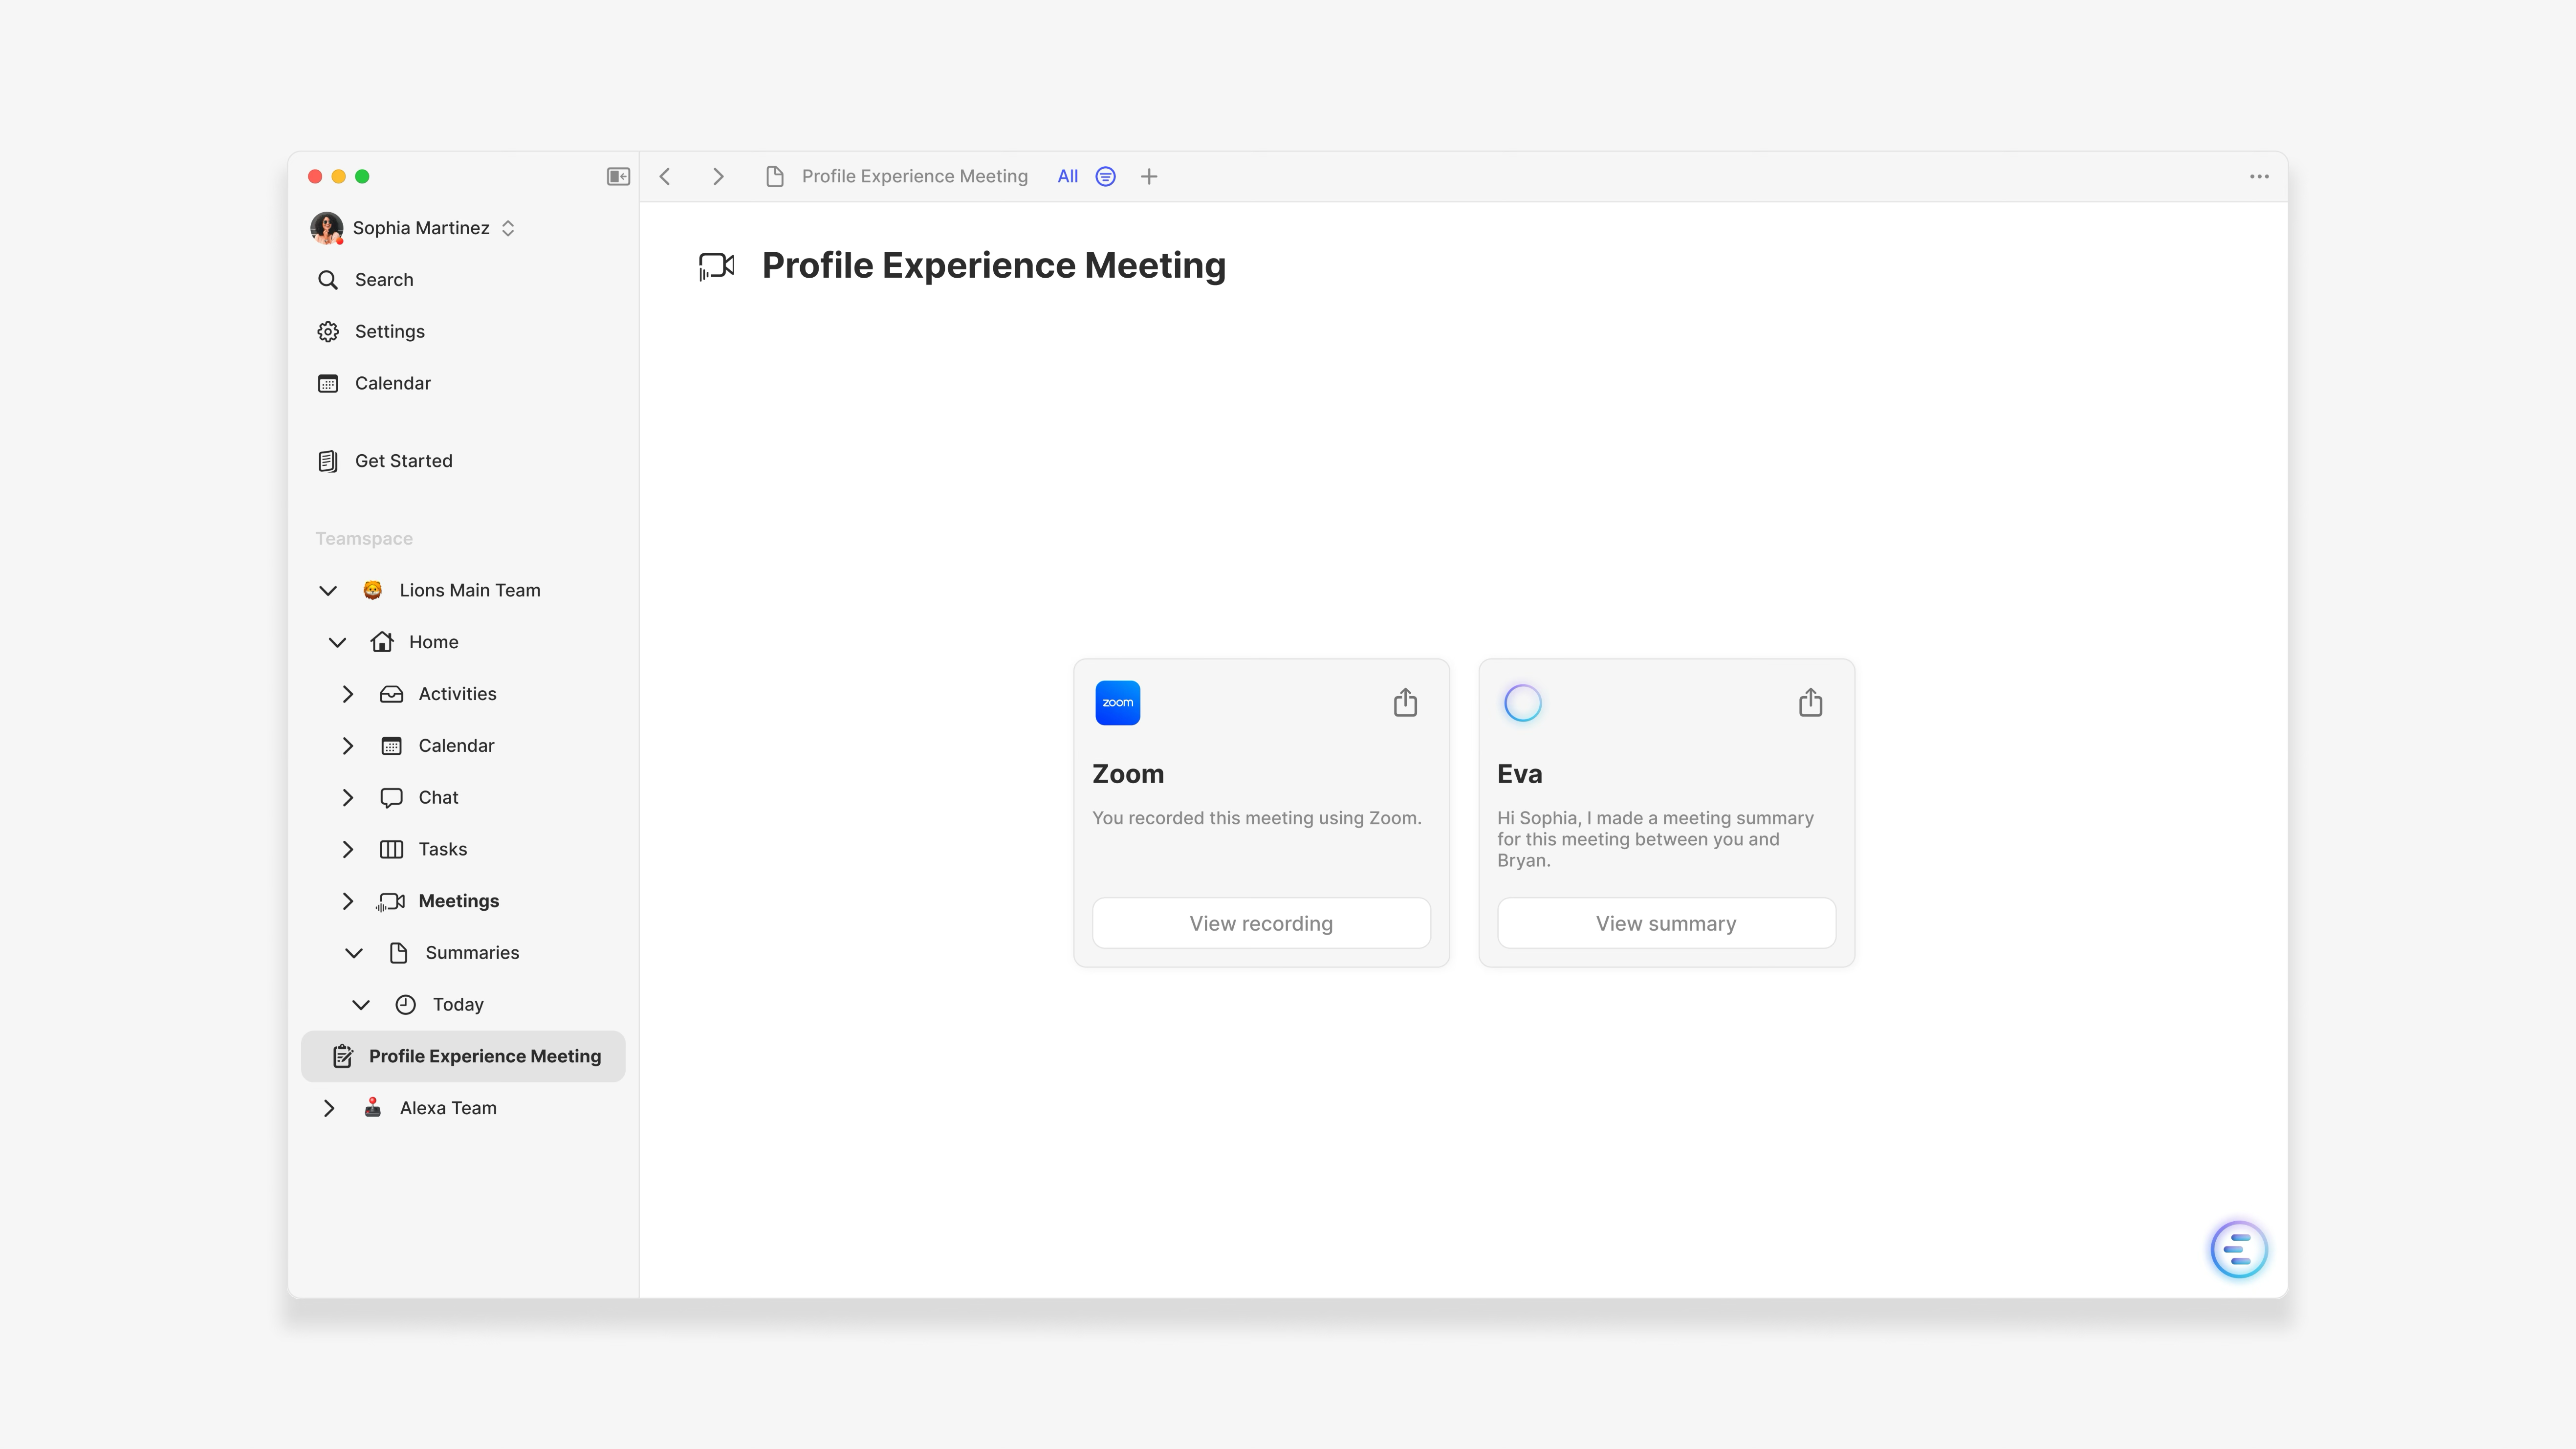Click the View summary button
Screen dimensions: 2576x1449
coord(1665,923)
